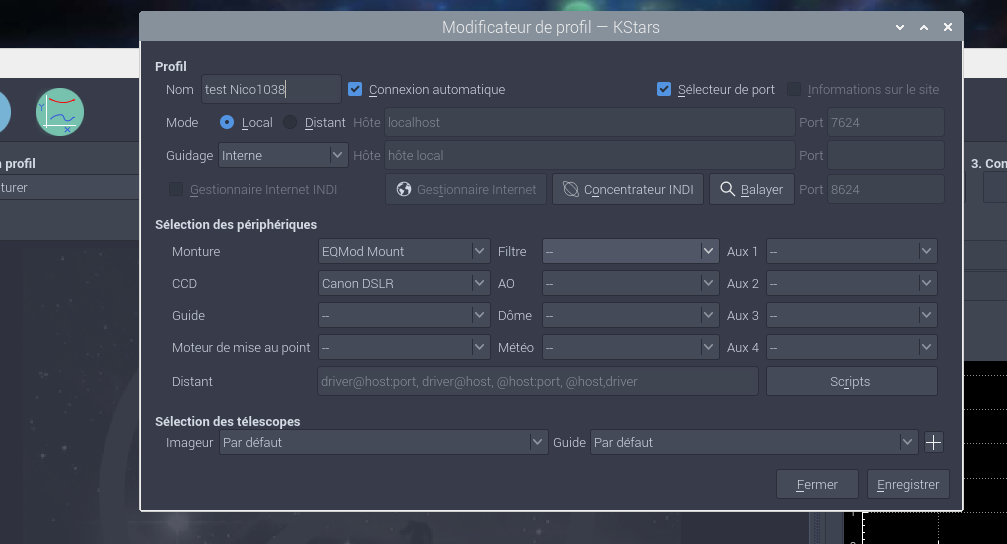1007x544 pixels.
Task: Expand the Imageur telescope dropdown
Action: coord(383,442)
